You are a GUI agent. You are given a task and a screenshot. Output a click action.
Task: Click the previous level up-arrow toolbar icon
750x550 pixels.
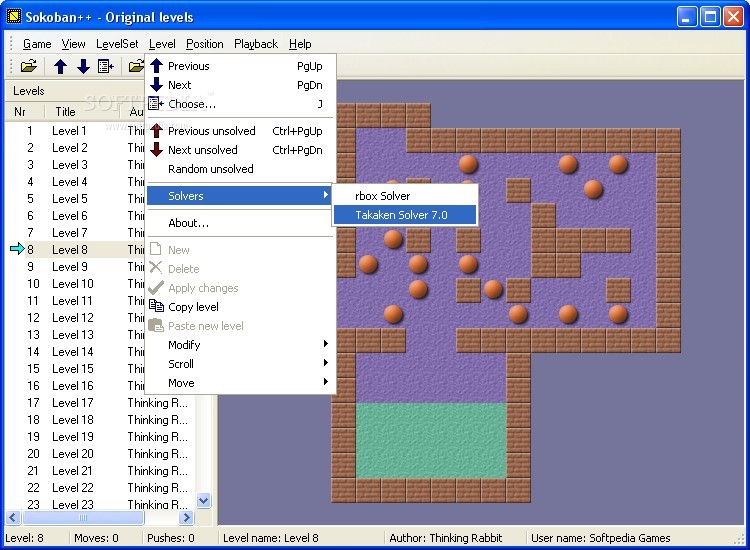60,66
